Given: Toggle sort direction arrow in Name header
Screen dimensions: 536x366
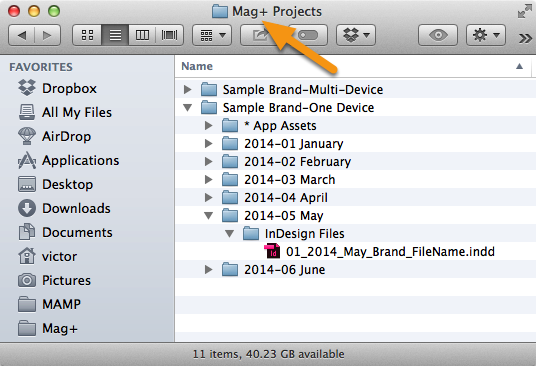Looking at the screenshot, I should pyautogui.click(x=519, y=66).
